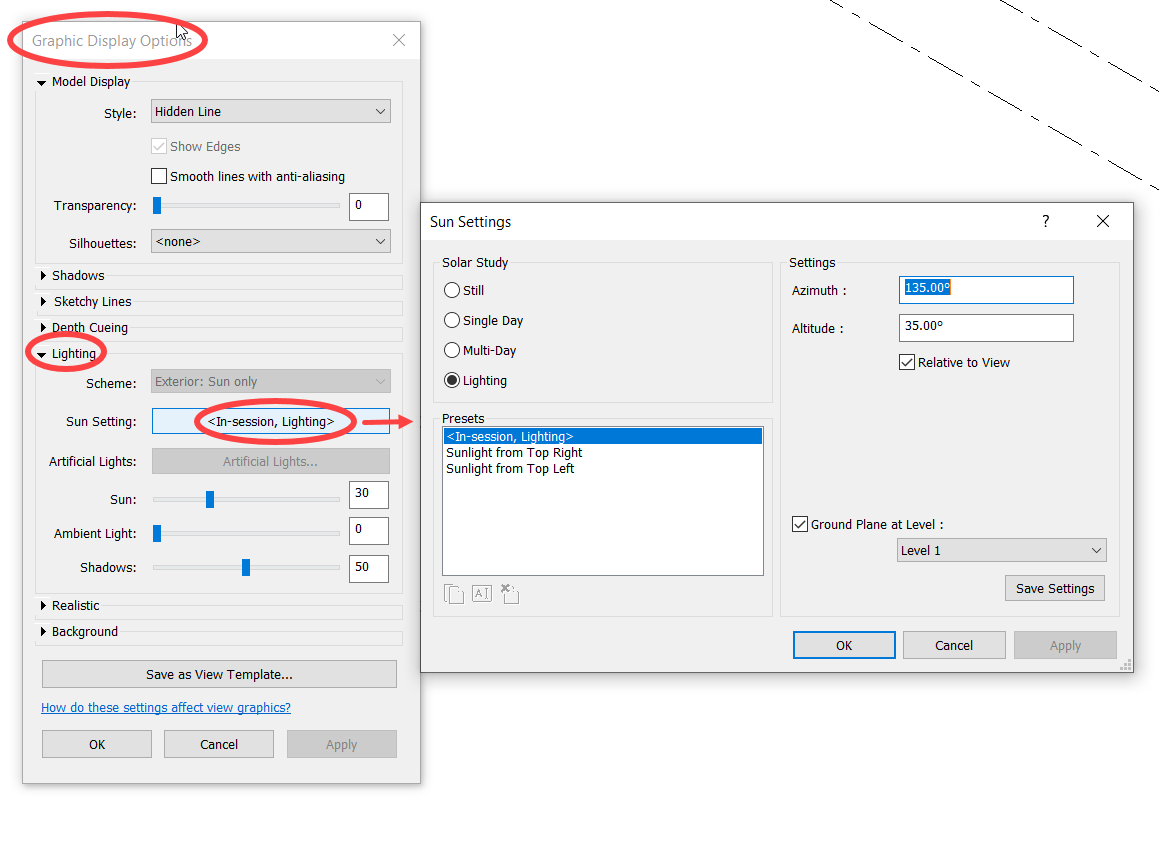Image resolution: width=1165 pixels, height=846 pixels.
Task: Click Save as View Template... button
Action: tap(219, 674)
